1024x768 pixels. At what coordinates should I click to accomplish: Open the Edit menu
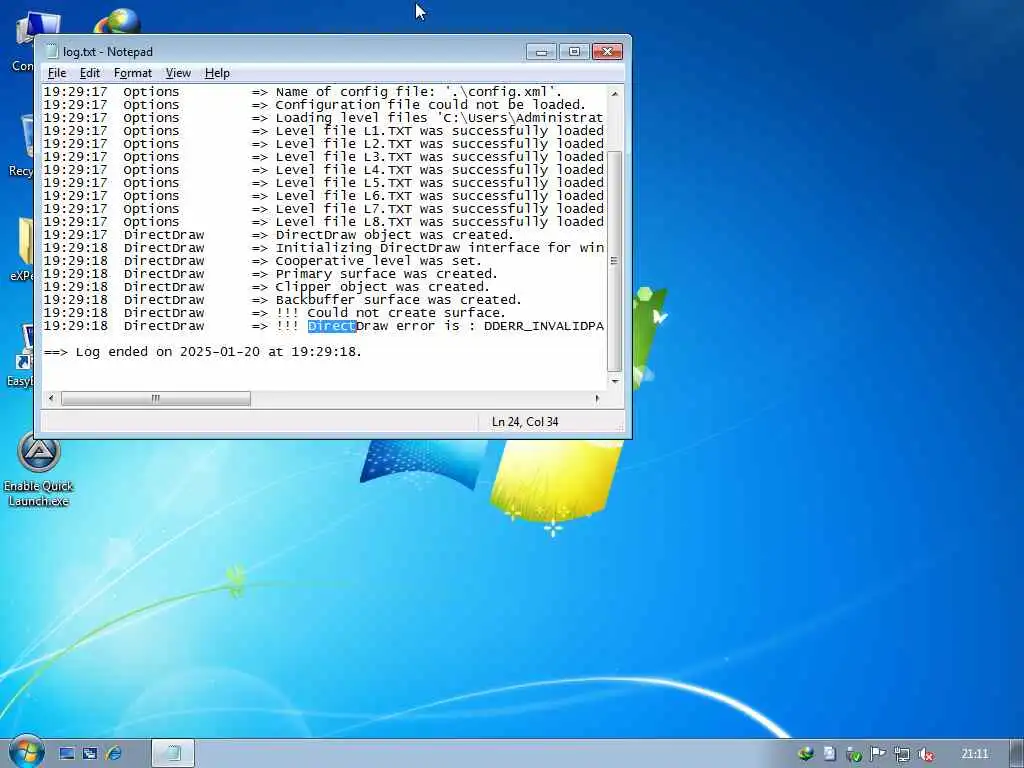pyautogui.click(x=89, y=73)
